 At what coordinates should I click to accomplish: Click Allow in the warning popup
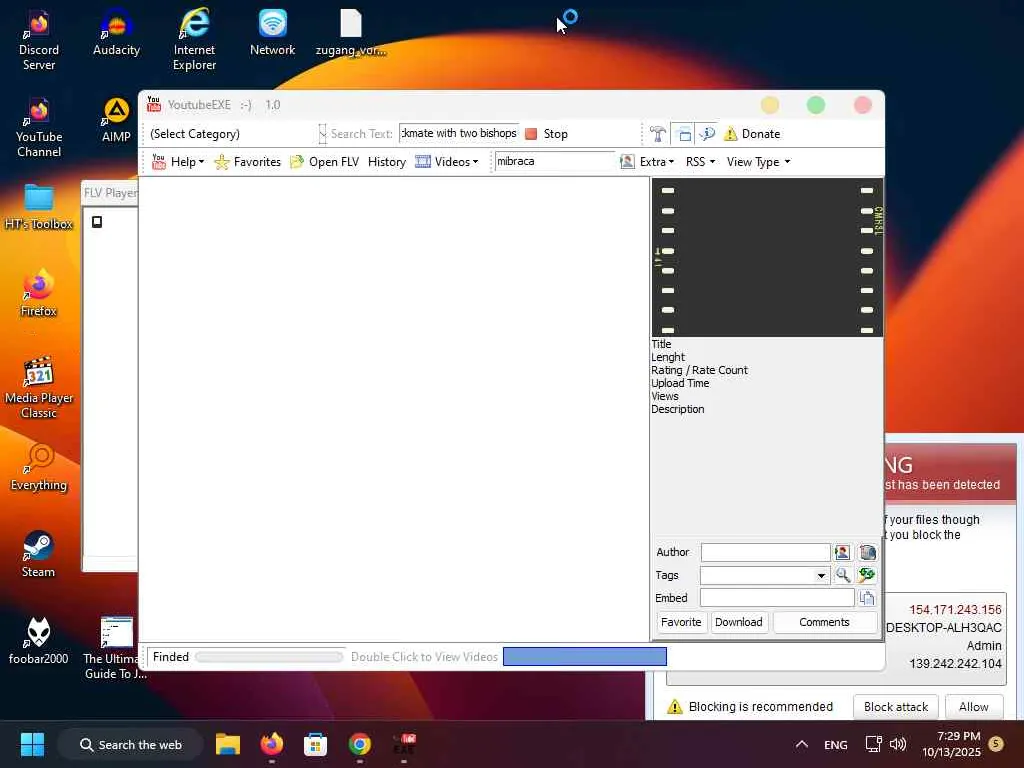click(973, 707)
